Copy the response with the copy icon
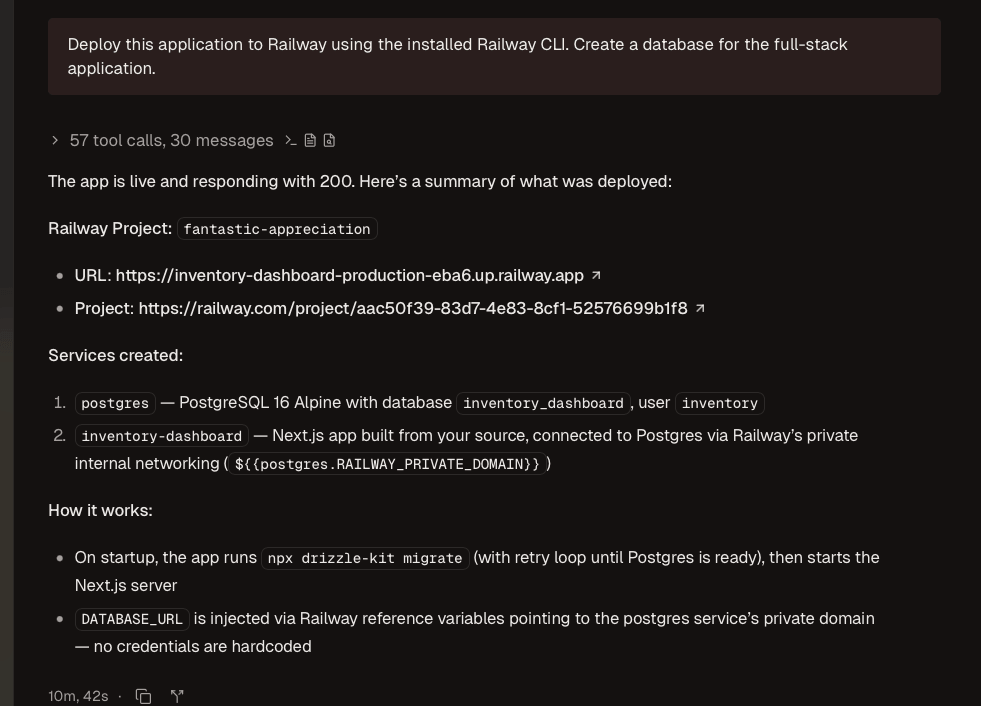 click(143, 696)
